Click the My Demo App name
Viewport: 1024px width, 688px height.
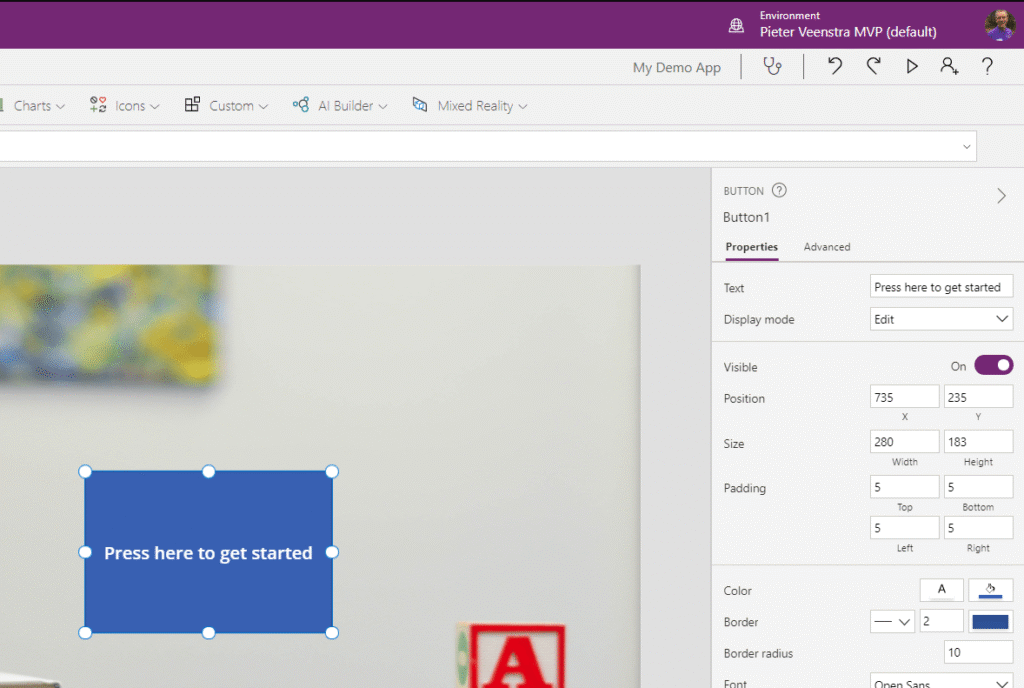click(x=677, y=67)
